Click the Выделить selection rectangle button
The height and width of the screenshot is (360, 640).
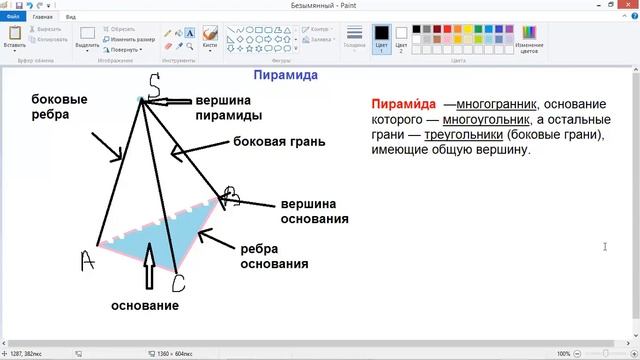coord(87,33)
